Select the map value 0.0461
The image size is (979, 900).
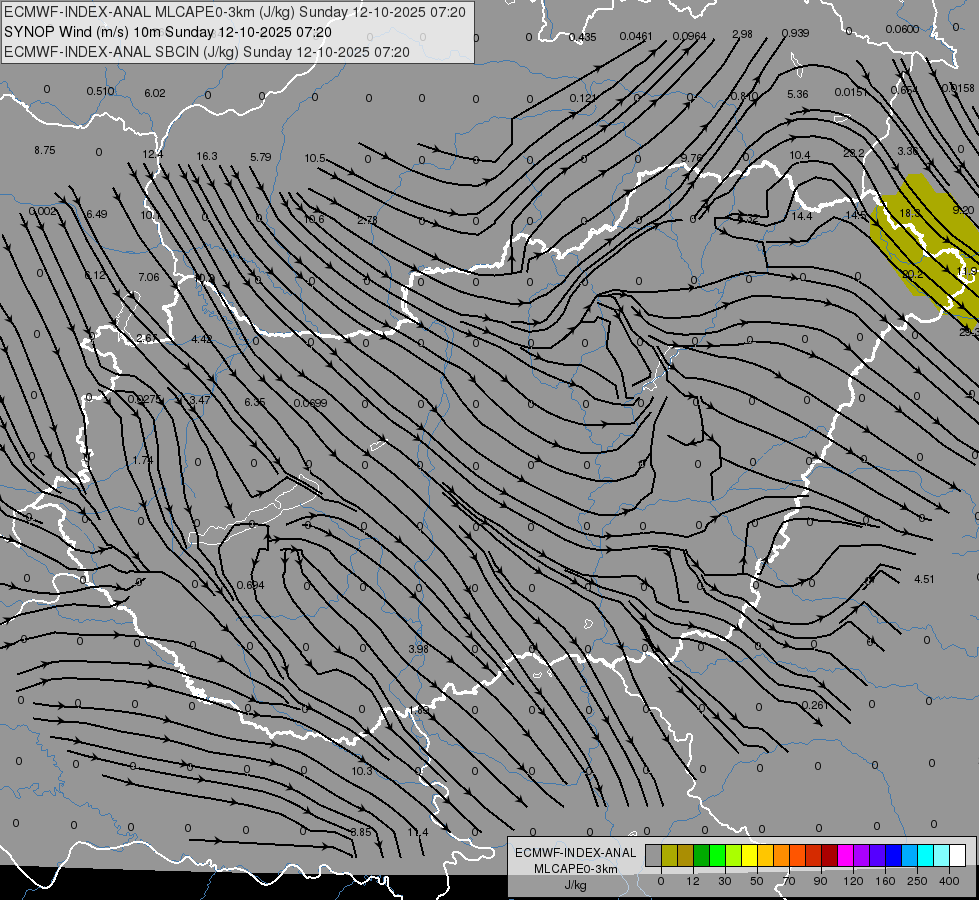pyautogui.click(x=636, y=36)
